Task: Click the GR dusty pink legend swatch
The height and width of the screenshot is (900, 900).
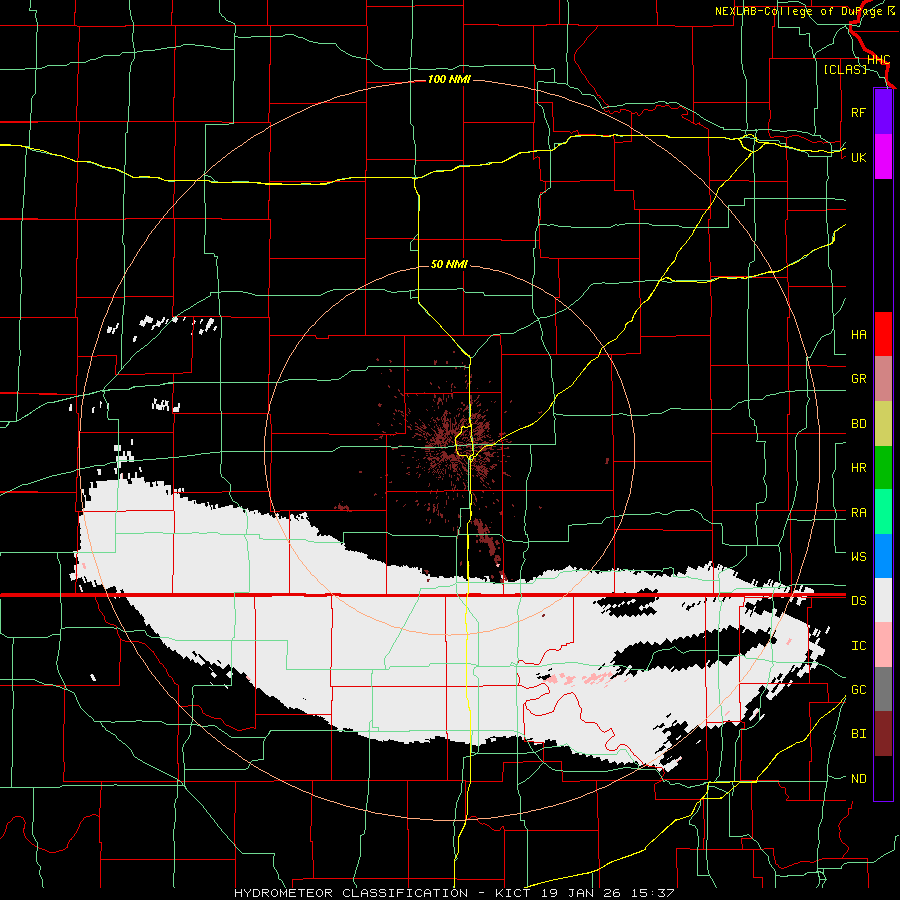Action: click(883, 379)
